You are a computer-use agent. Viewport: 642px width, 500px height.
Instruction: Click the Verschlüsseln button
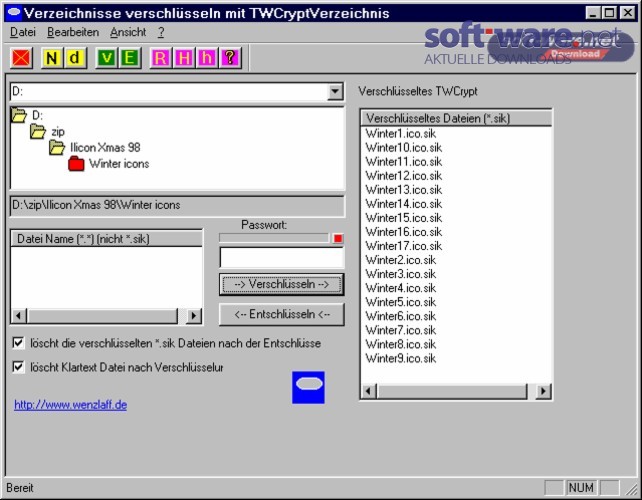[x=282, y=284]
